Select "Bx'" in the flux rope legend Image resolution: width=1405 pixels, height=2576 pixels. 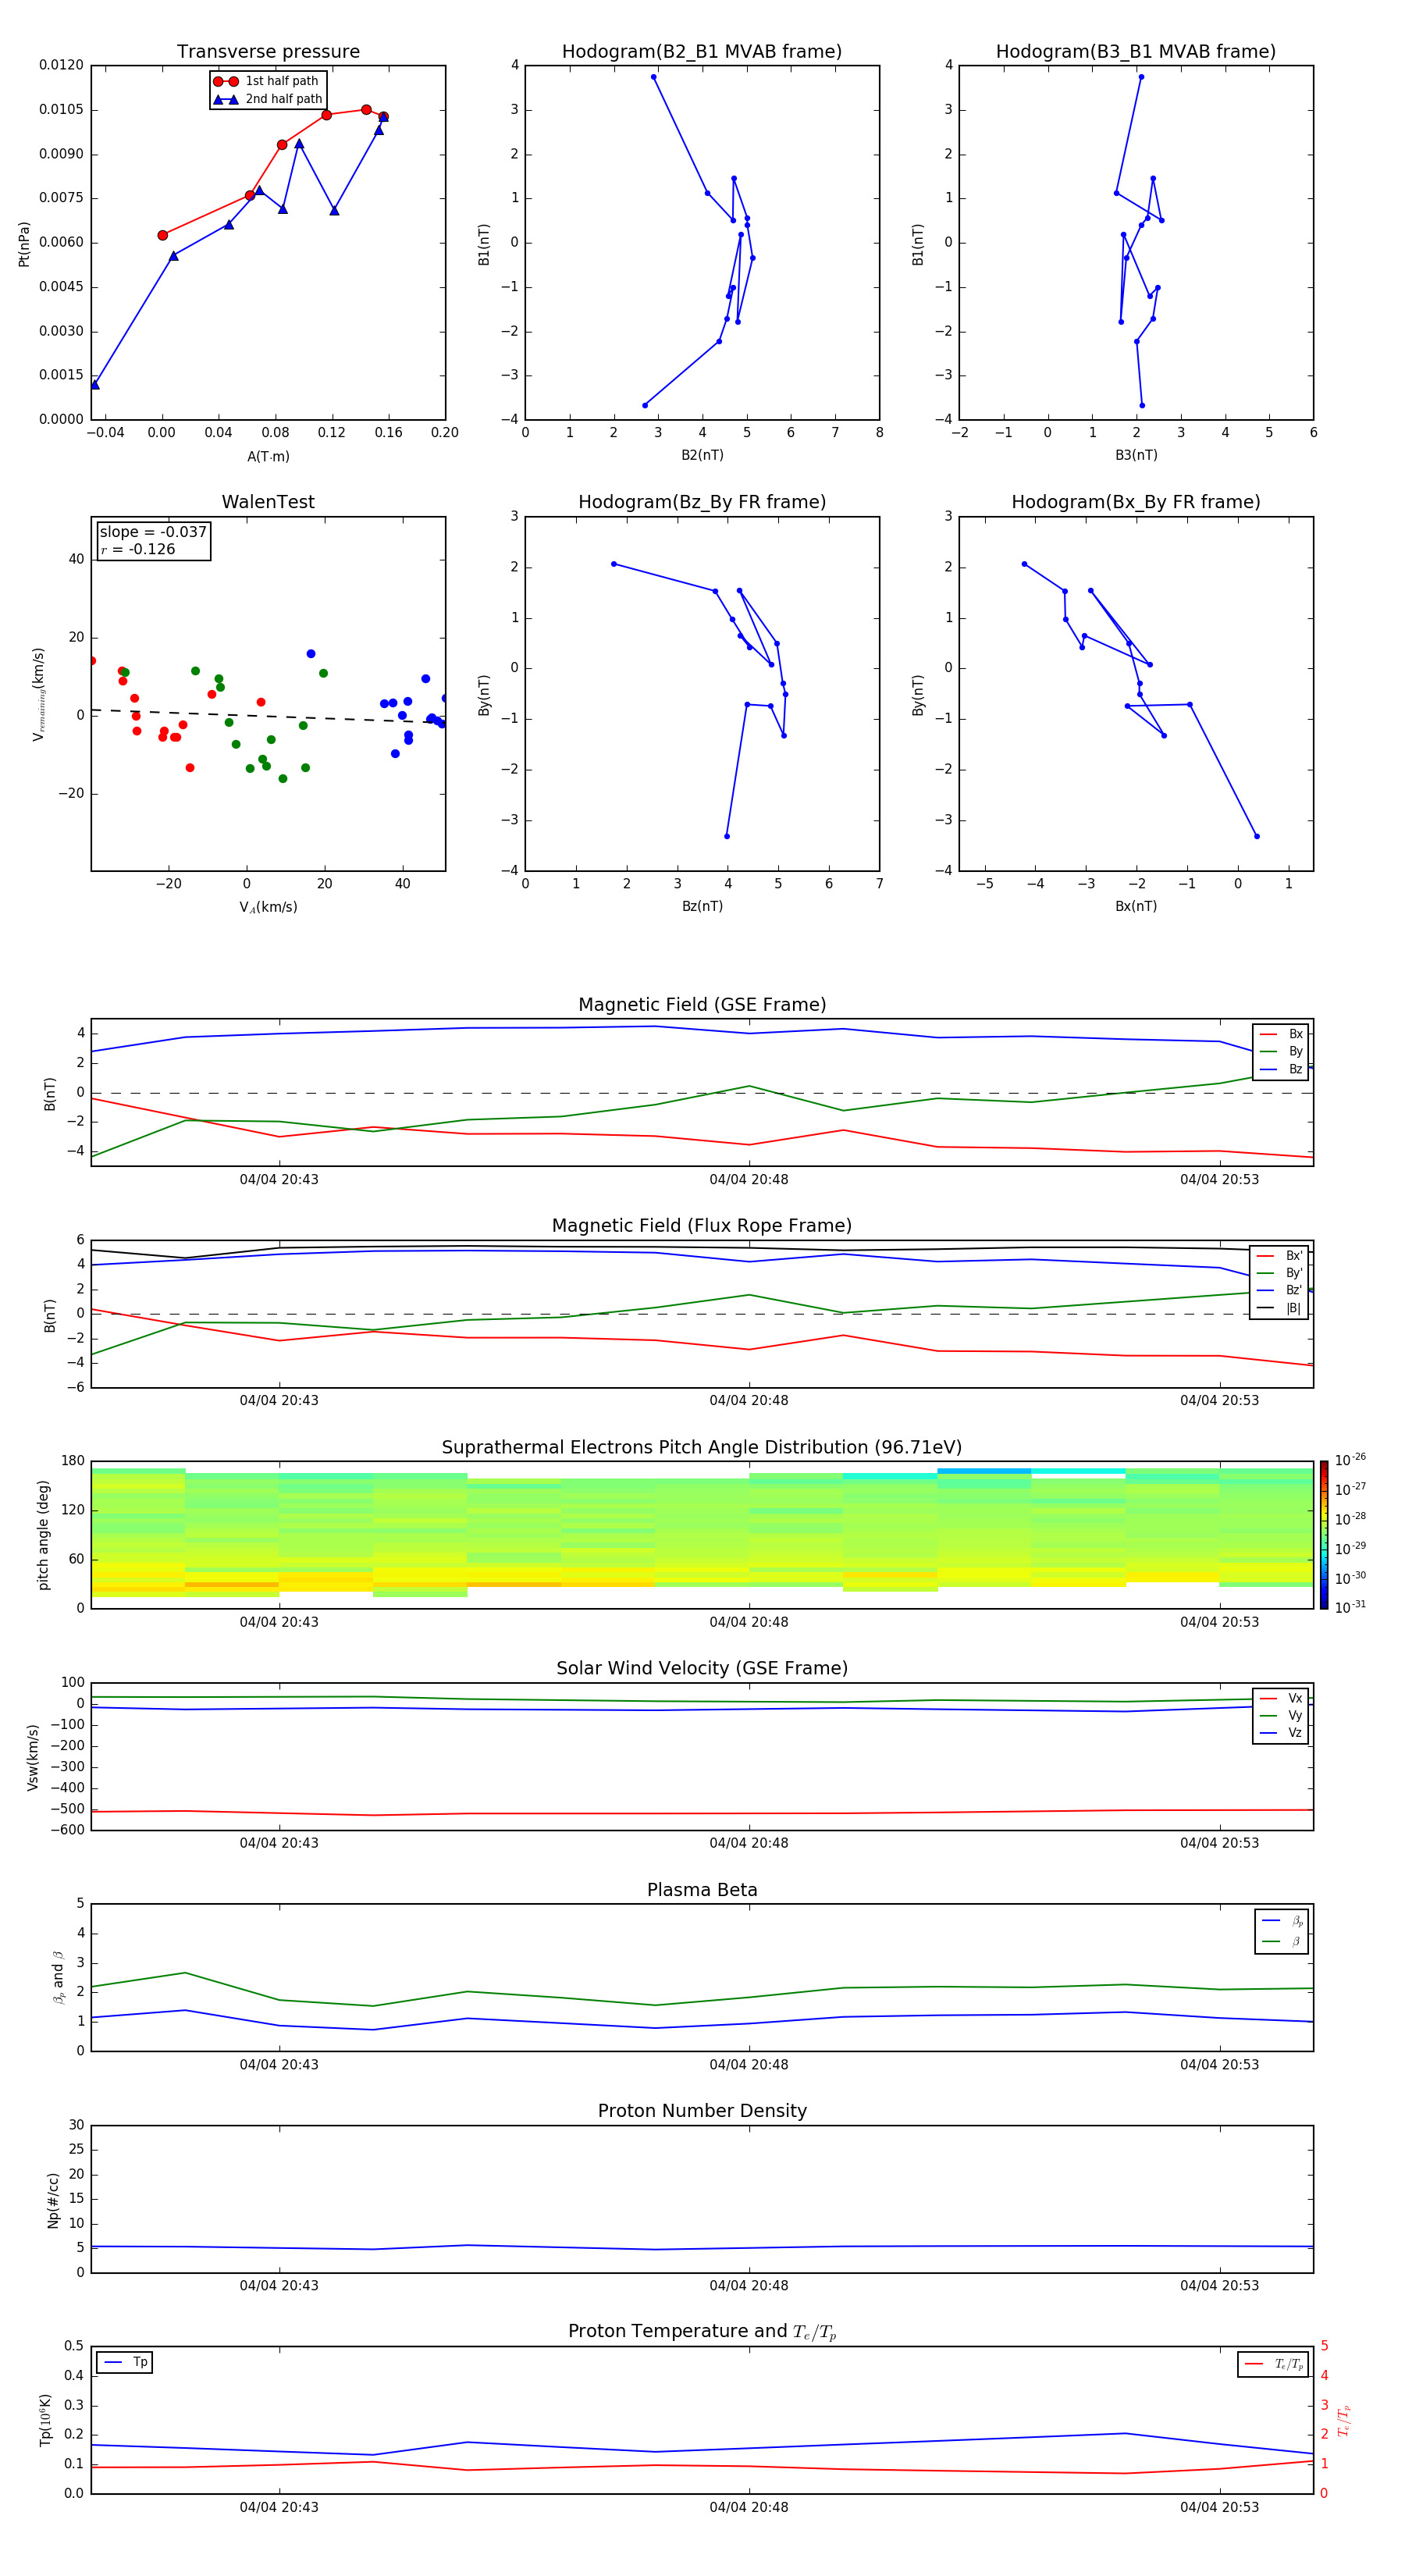click(1280, 1256)
